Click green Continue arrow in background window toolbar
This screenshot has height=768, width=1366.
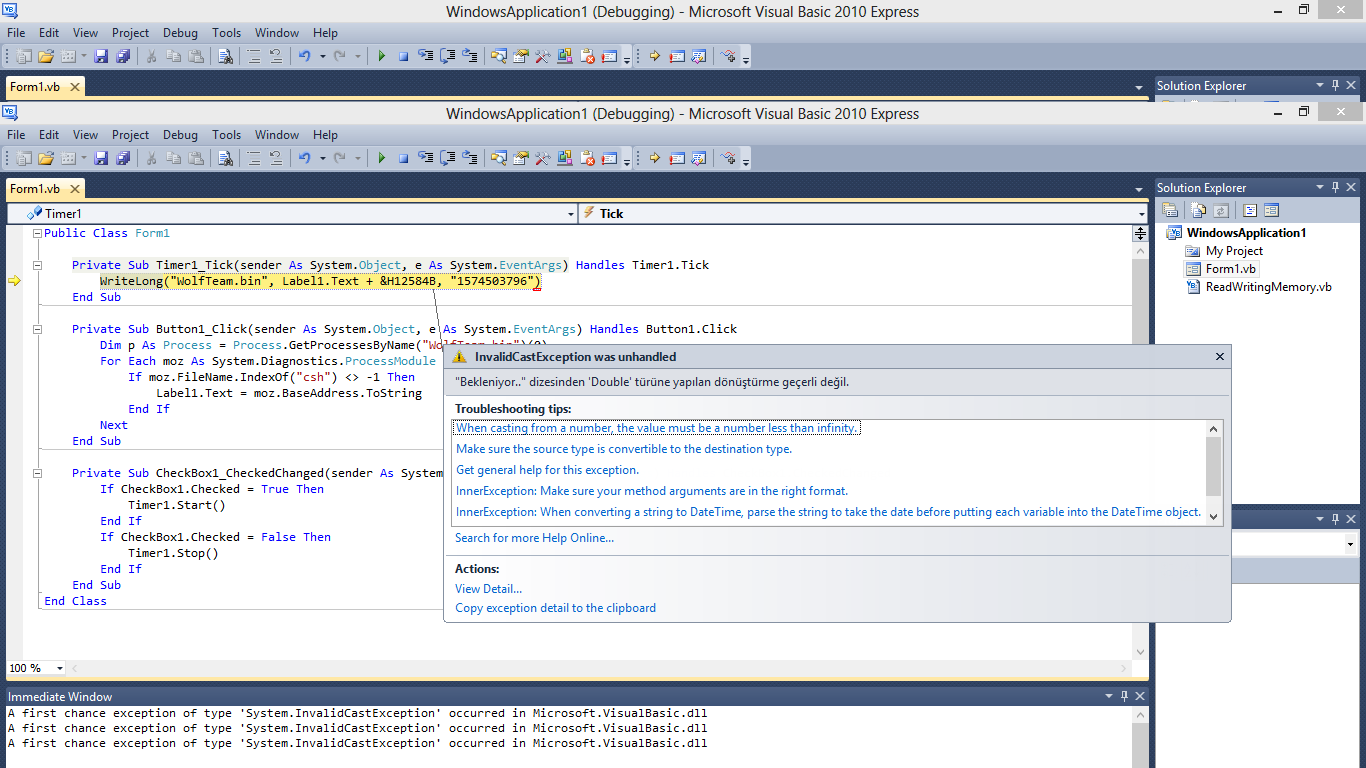click(x=381, y=56)
